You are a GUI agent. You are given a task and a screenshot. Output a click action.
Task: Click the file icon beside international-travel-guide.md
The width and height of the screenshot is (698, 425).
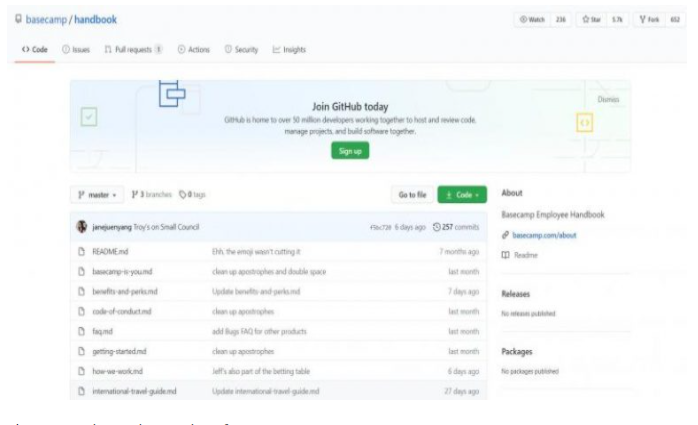[81, 391]
